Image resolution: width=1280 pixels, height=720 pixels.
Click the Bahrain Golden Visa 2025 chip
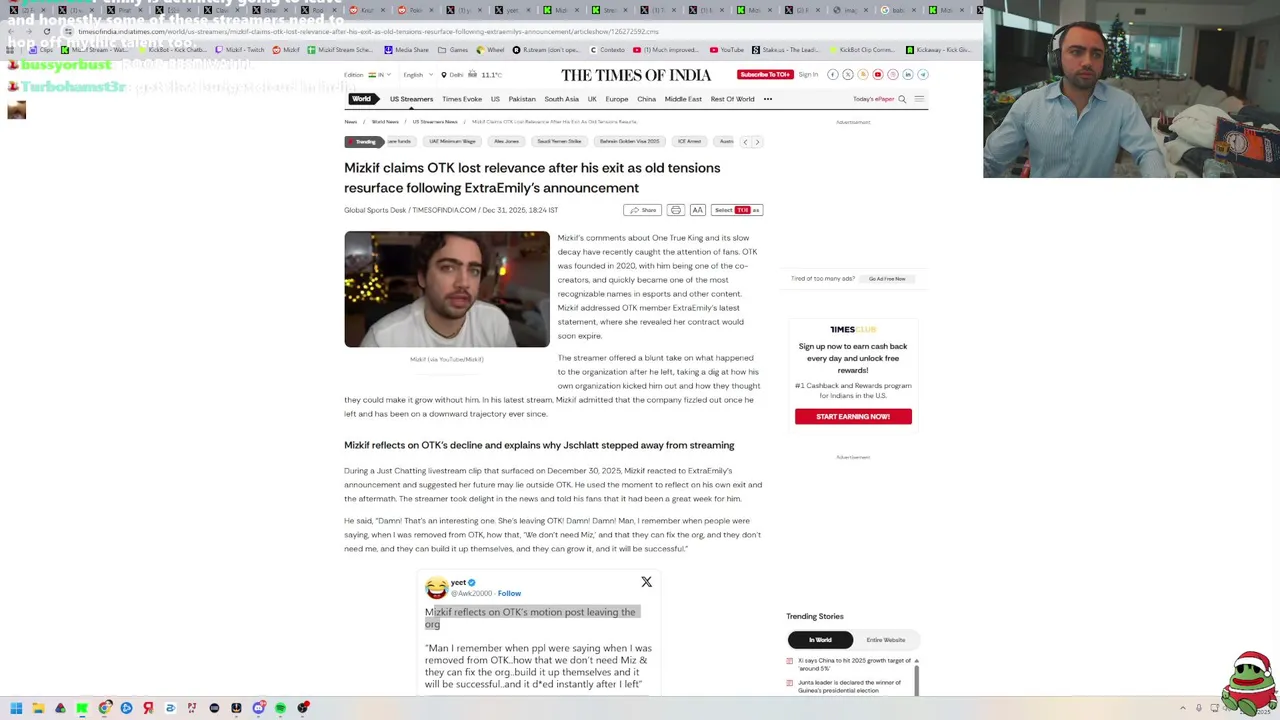[x=629, y=142]
